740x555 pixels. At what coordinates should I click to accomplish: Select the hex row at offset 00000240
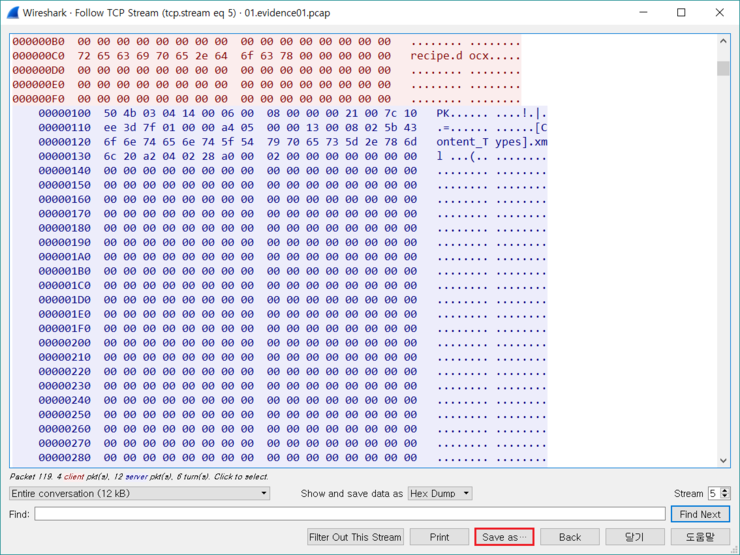293,400
